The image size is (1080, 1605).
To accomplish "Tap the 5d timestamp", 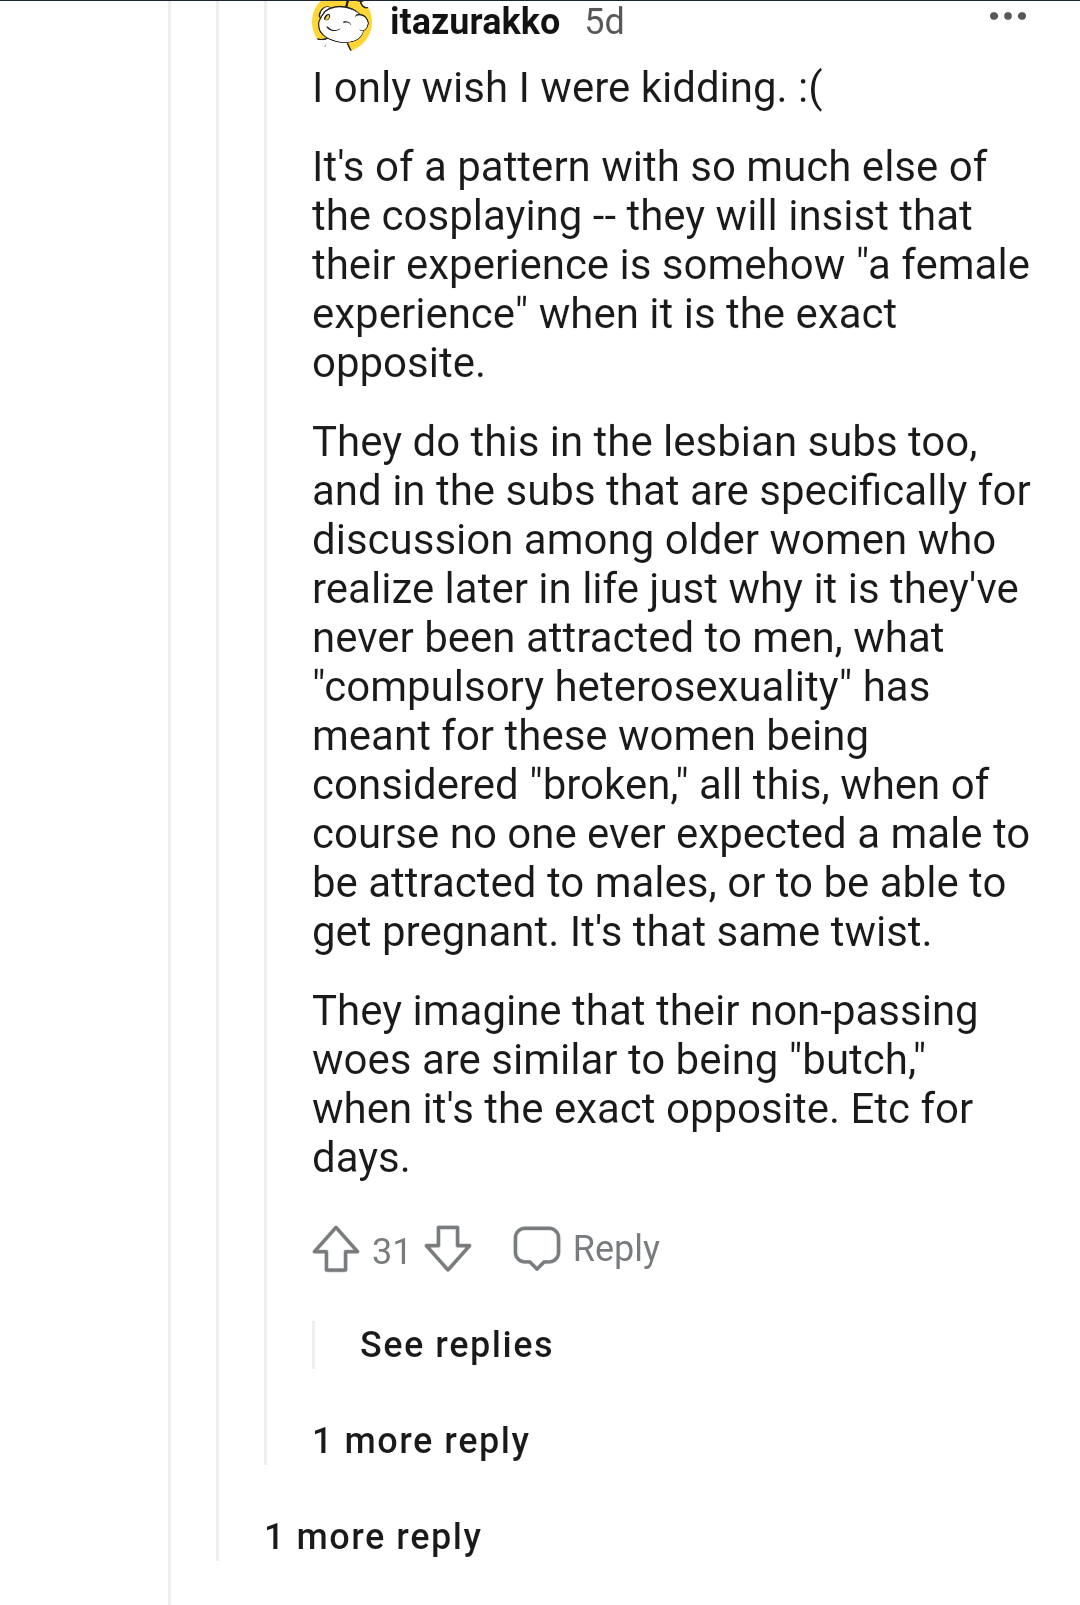I will (x=604, y=21).
